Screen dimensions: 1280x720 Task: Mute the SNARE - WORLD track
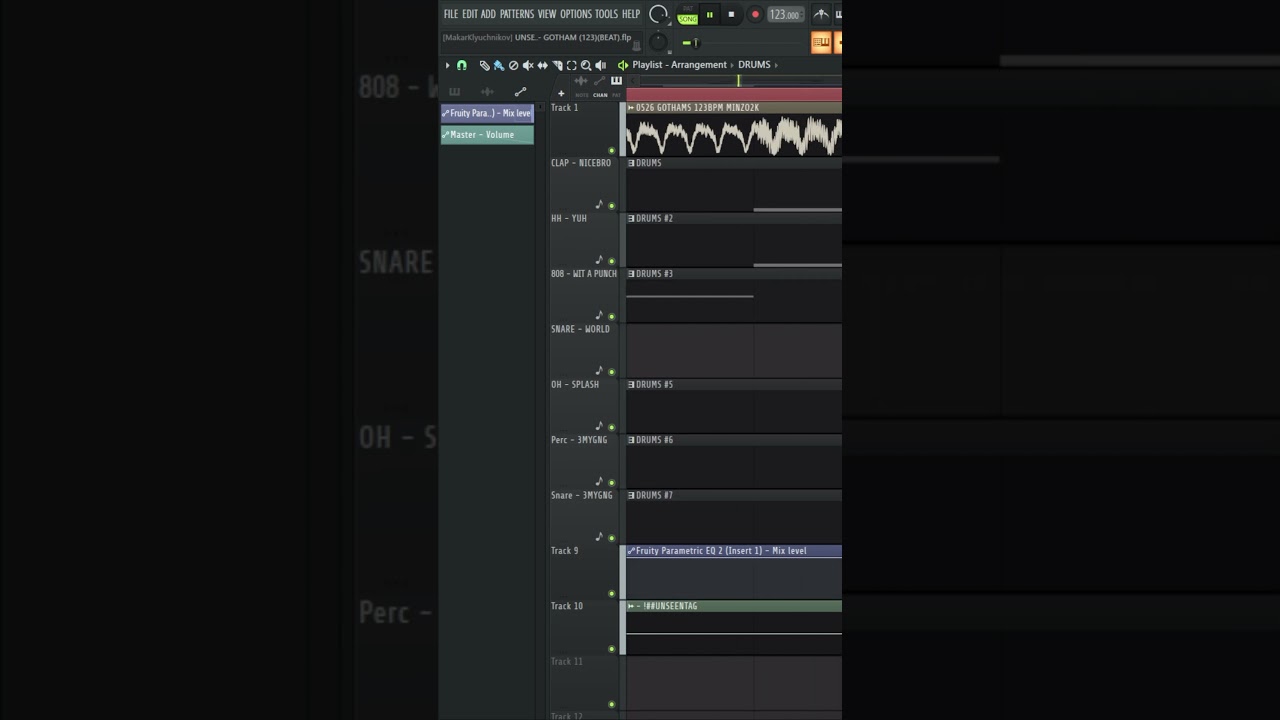612,372
